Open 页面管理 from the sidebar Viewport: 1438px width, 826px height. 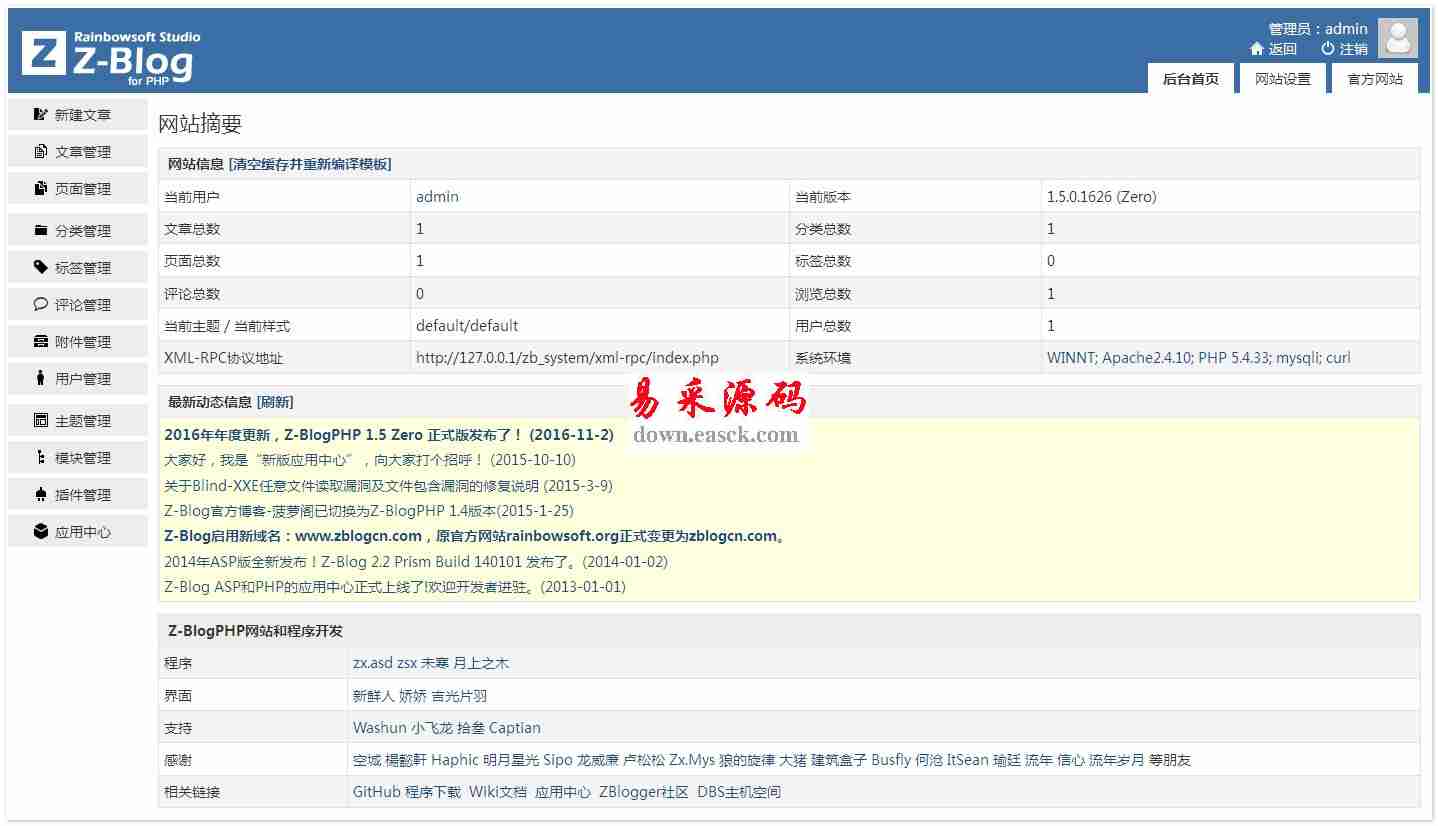(77, 189)
